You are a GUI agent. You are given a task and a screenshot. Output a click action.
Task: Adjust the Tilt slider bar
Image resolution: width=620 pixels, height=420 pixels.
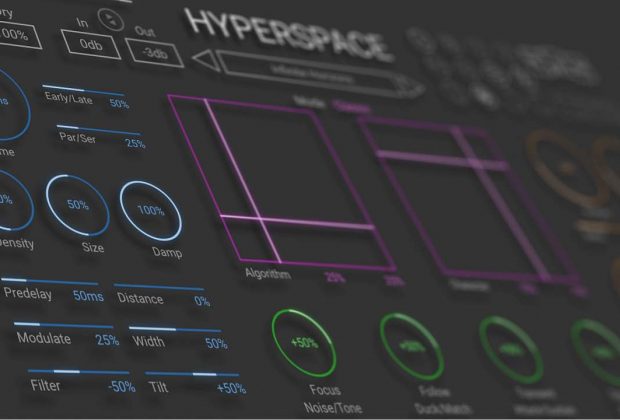[x=192, y=374]
